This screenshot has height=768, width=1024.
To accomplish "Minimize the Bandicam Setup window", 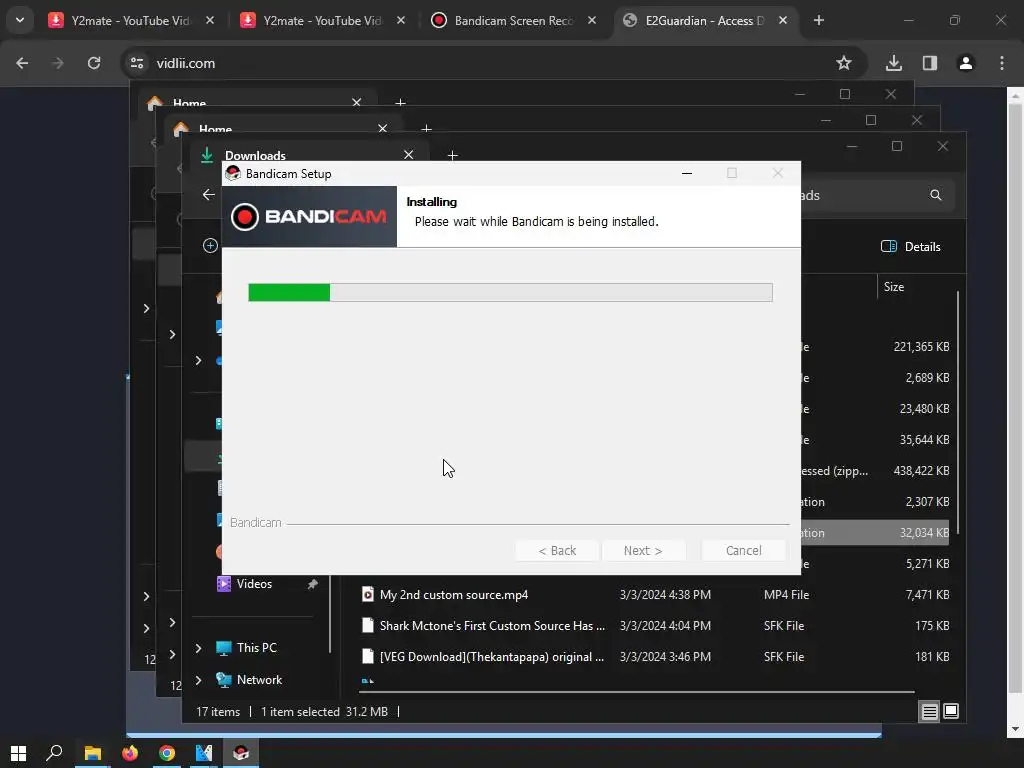I will coord(687,173).
